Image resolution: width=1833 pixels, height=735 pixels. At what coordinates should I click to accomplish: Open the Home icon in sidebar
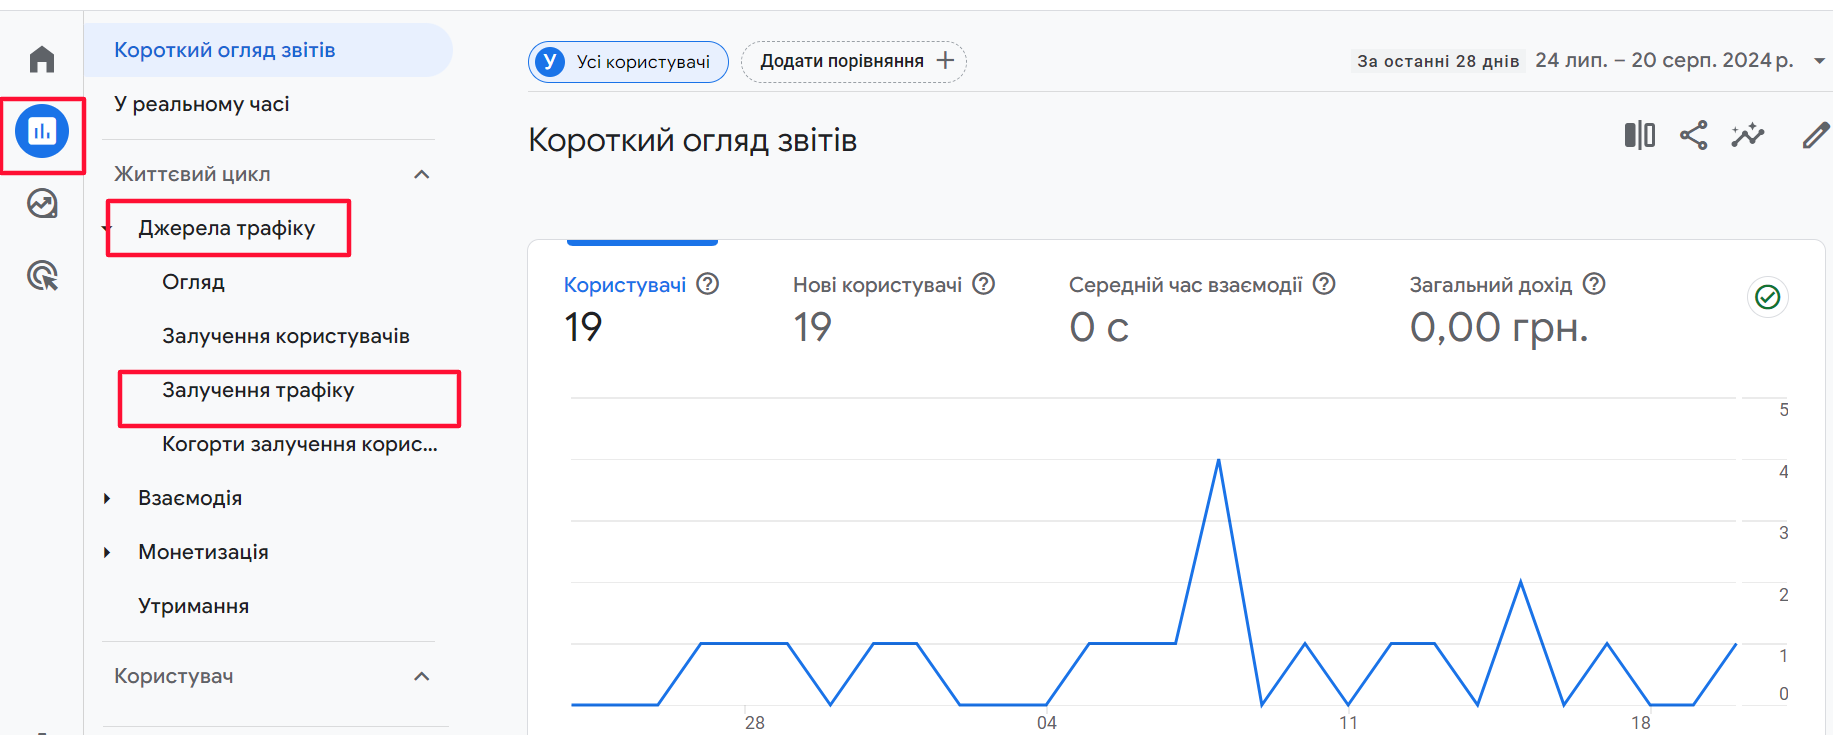point(42,59)
